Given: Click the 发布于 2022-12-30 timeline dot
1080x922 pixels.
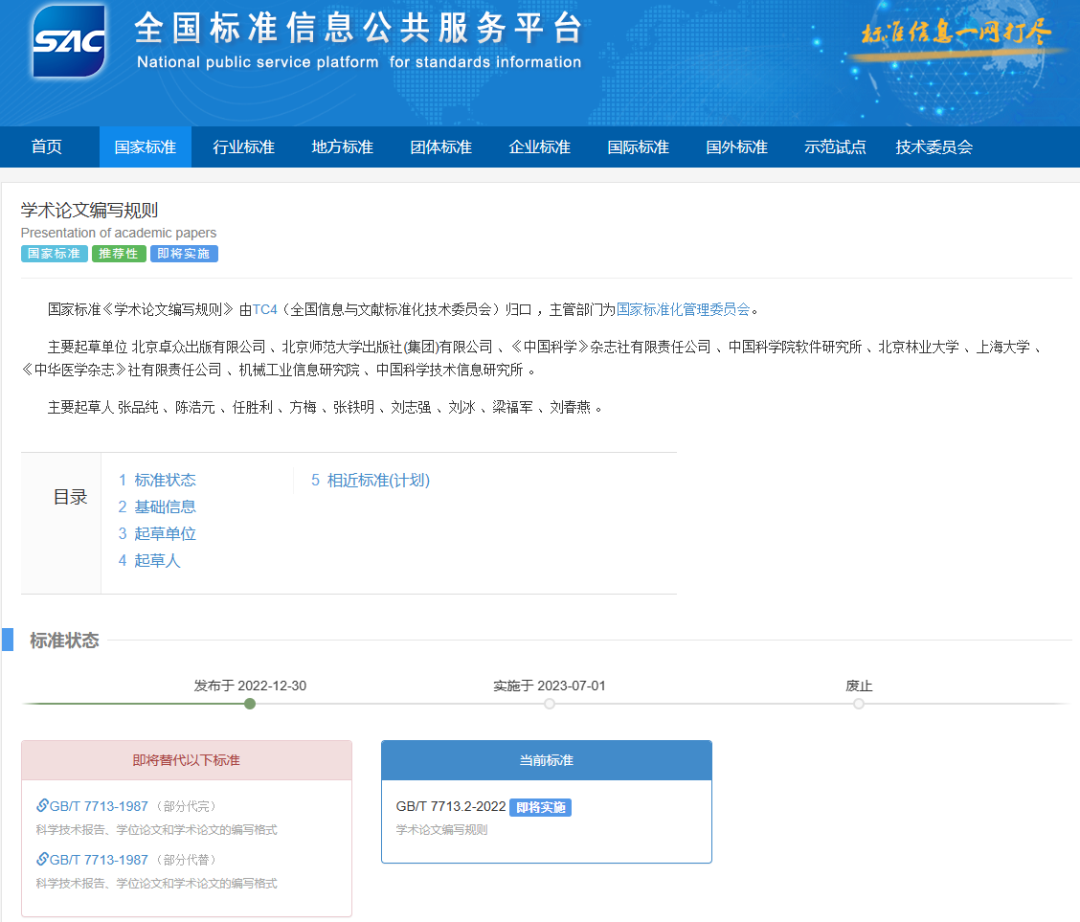Looking at the screenshot, I should coord(250,704).
